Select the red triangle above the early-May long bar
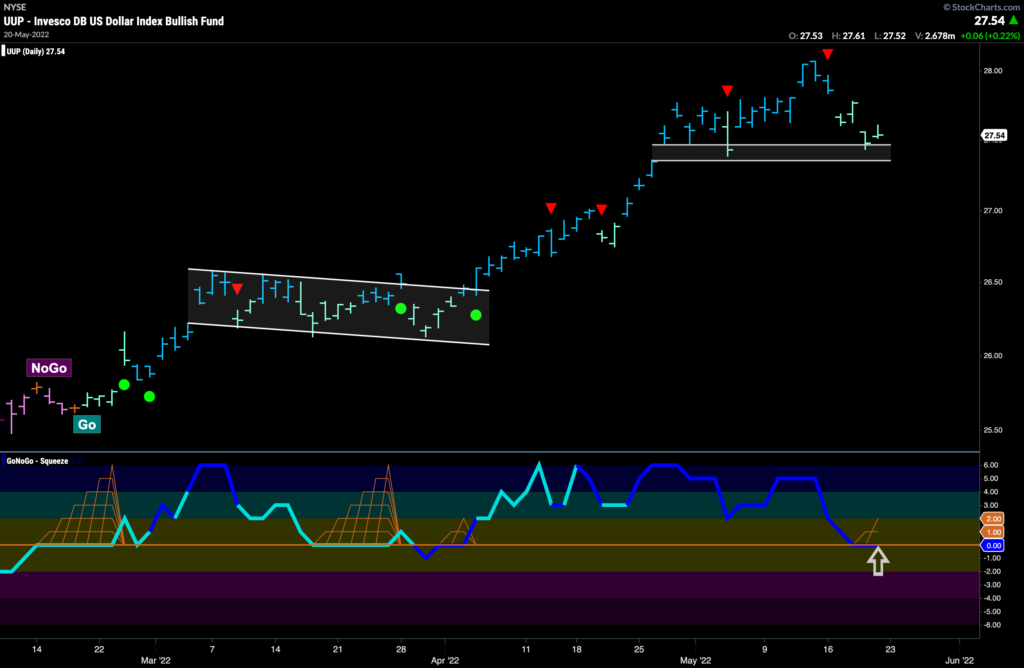Image resolution: width=1024 pixels, height=668 pixels. [x=727, y=91]
